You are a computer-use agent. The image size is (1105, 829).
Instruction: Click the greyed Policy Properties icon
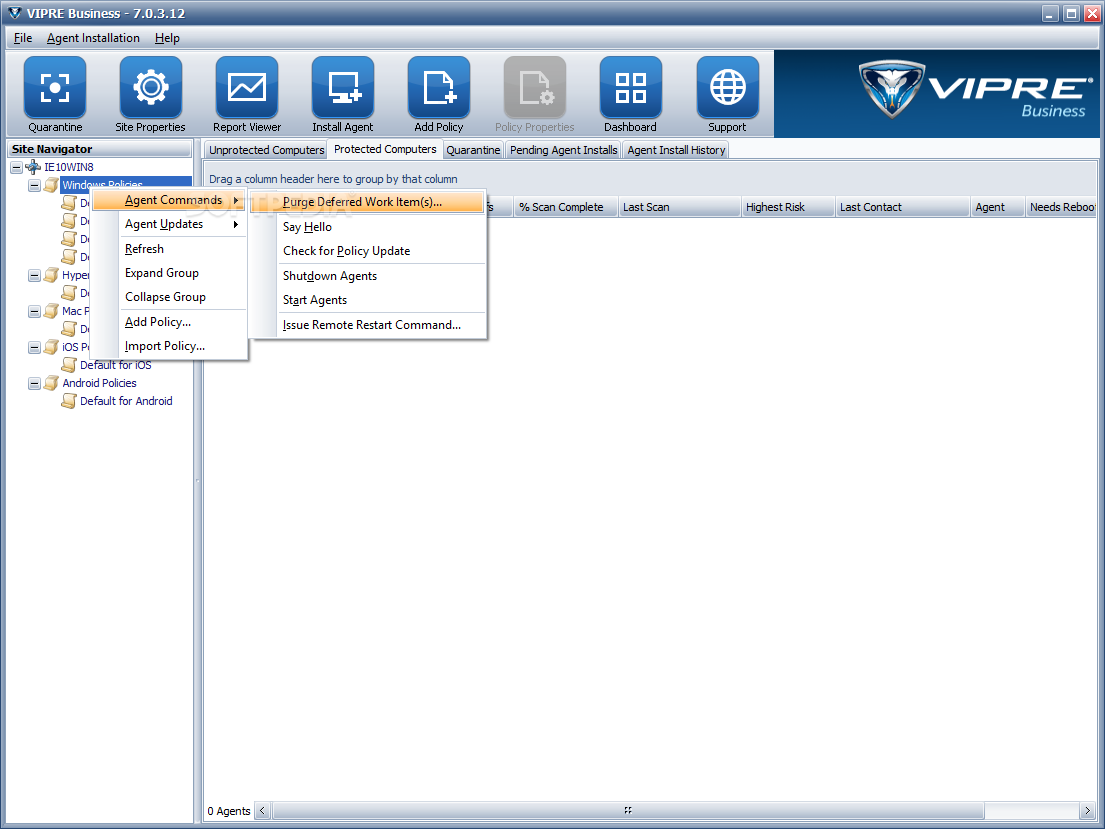point(535,87)
